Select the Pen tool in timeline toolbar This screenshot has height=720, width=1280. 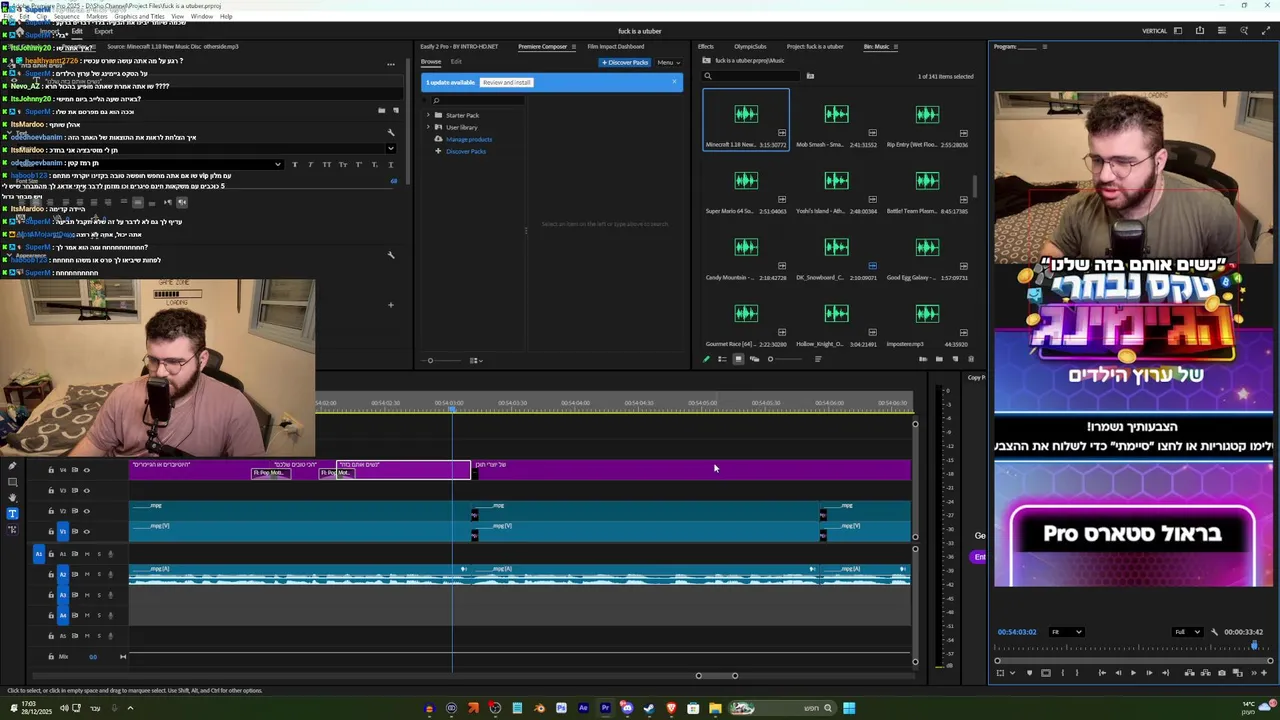click(x=12, y=466)
